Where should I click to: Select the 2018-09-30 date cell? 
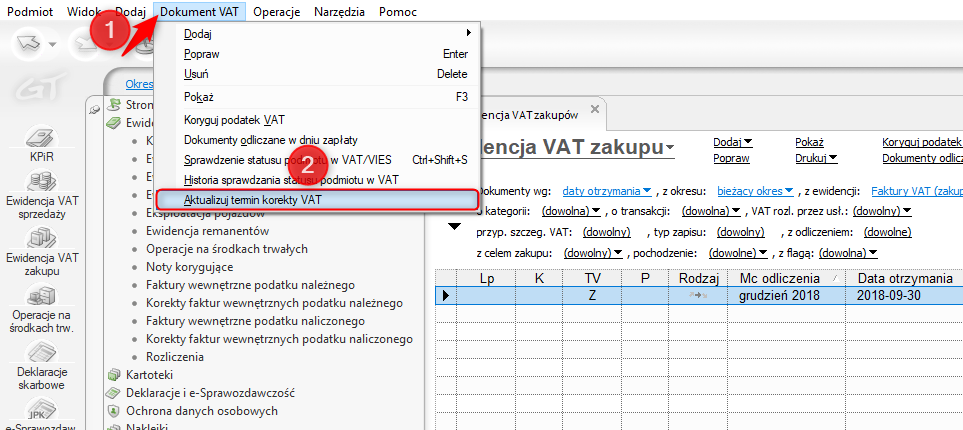[x=903, y=295]
